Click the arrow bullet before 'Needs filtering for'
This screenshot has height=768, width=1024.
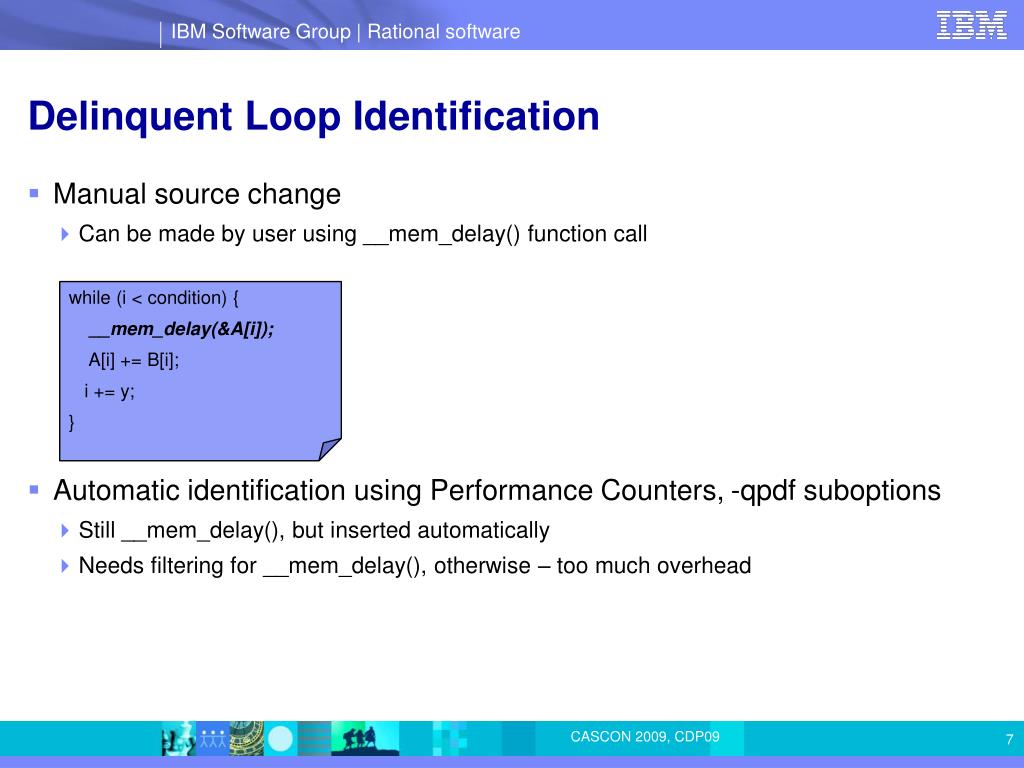click(65, 566)
